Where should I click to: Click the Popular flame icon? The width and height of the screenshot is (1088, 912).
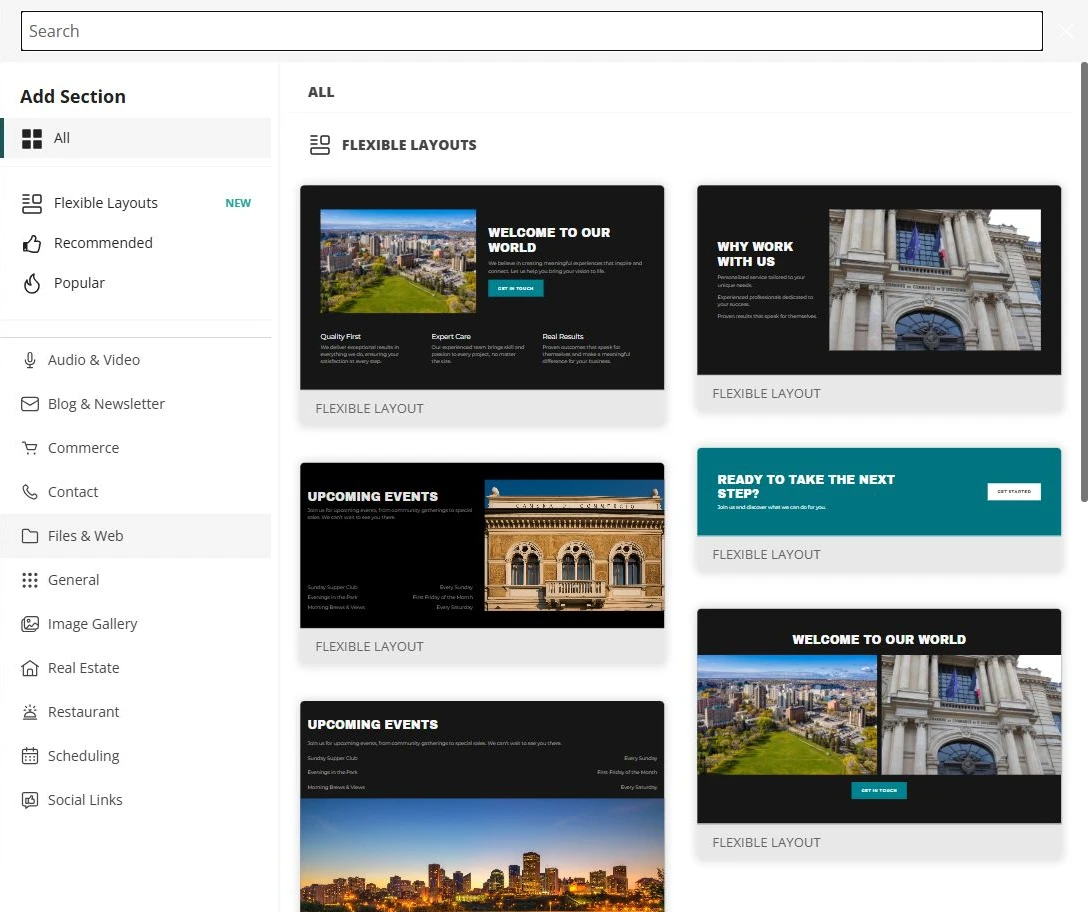tap(32, 283)
